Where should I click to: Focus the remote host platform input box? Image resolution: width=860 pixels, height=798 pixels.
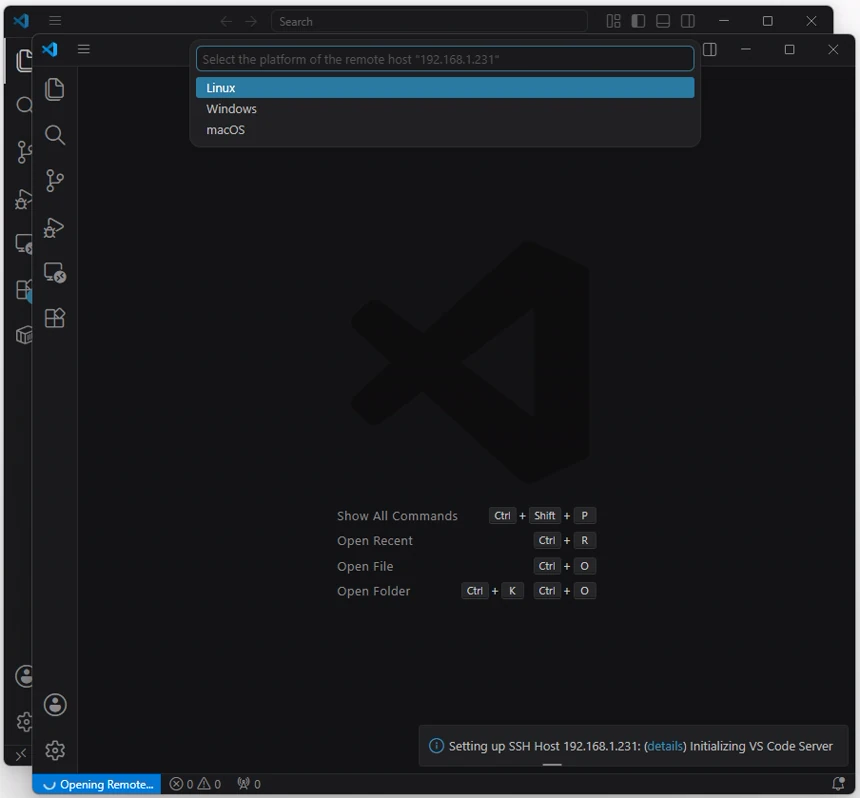click(445, 59)
